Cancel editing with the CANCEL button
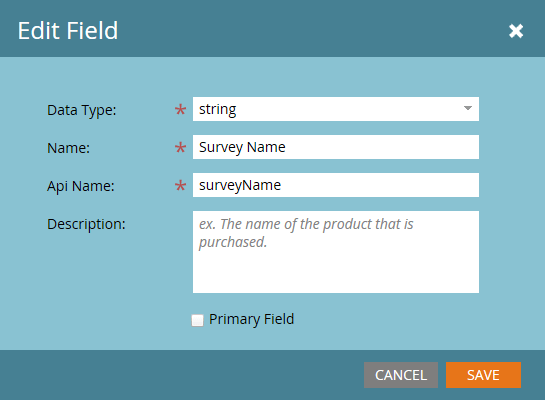Viewport: 545px width, 400px height. (401, 375)
